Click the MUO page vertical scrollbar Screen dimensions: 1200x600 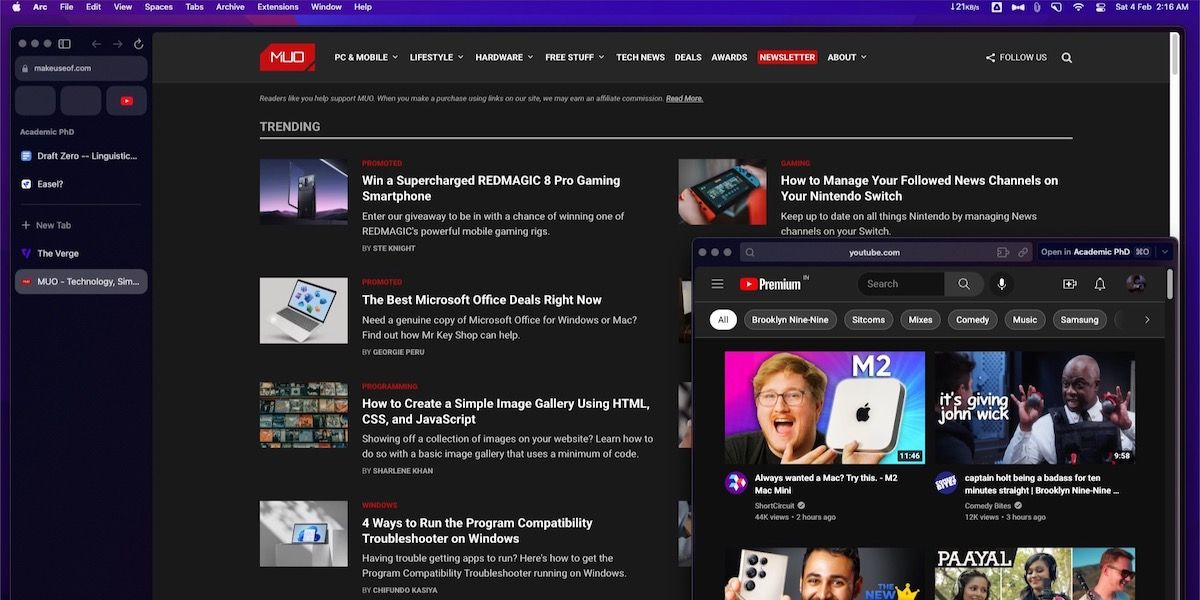coord(1174,56)
